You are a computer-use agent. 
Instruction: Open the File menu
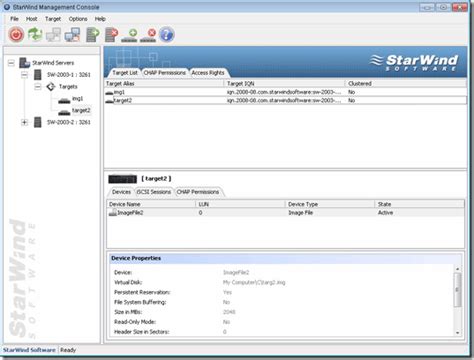tap(14, 19)
